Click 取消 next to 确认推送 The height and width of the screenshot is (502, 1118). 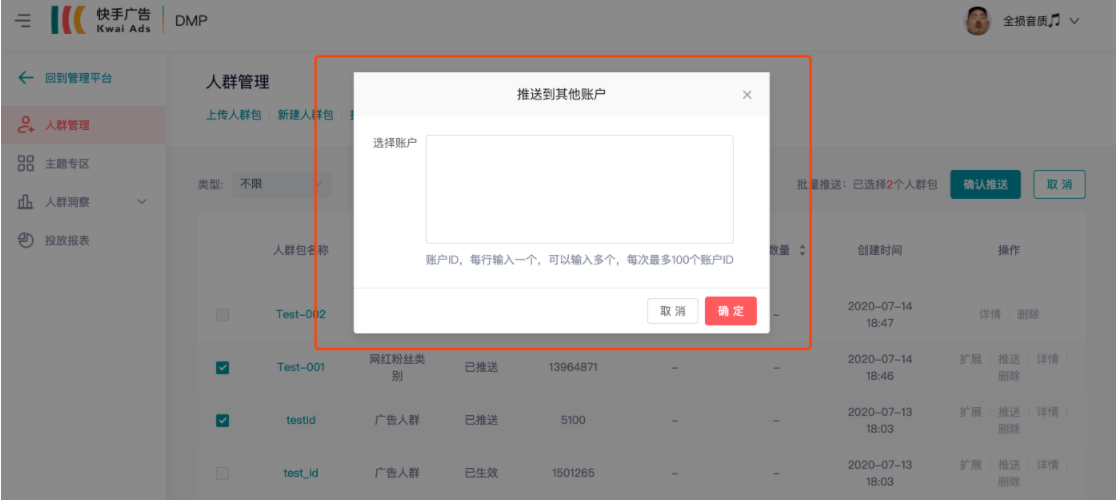click(1060, 185)
